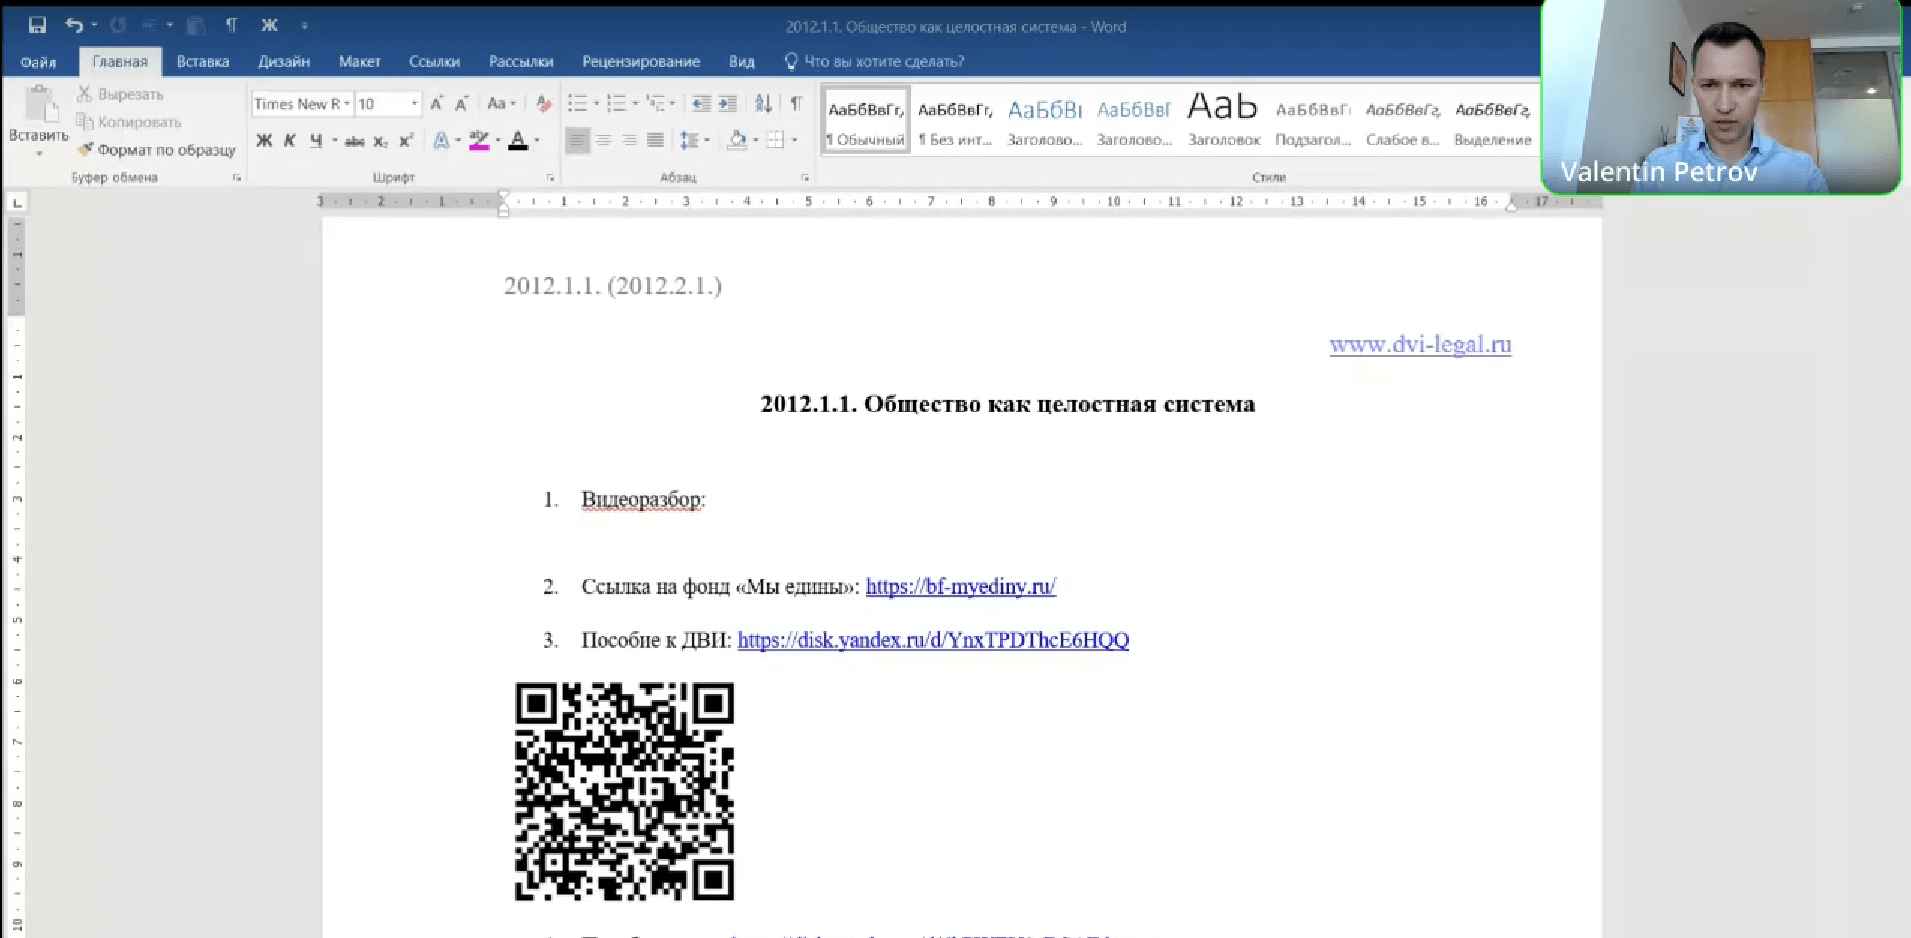1911x938 pixels.
Task: Switch to the Дизайн tab
Action: pos(284,62)
